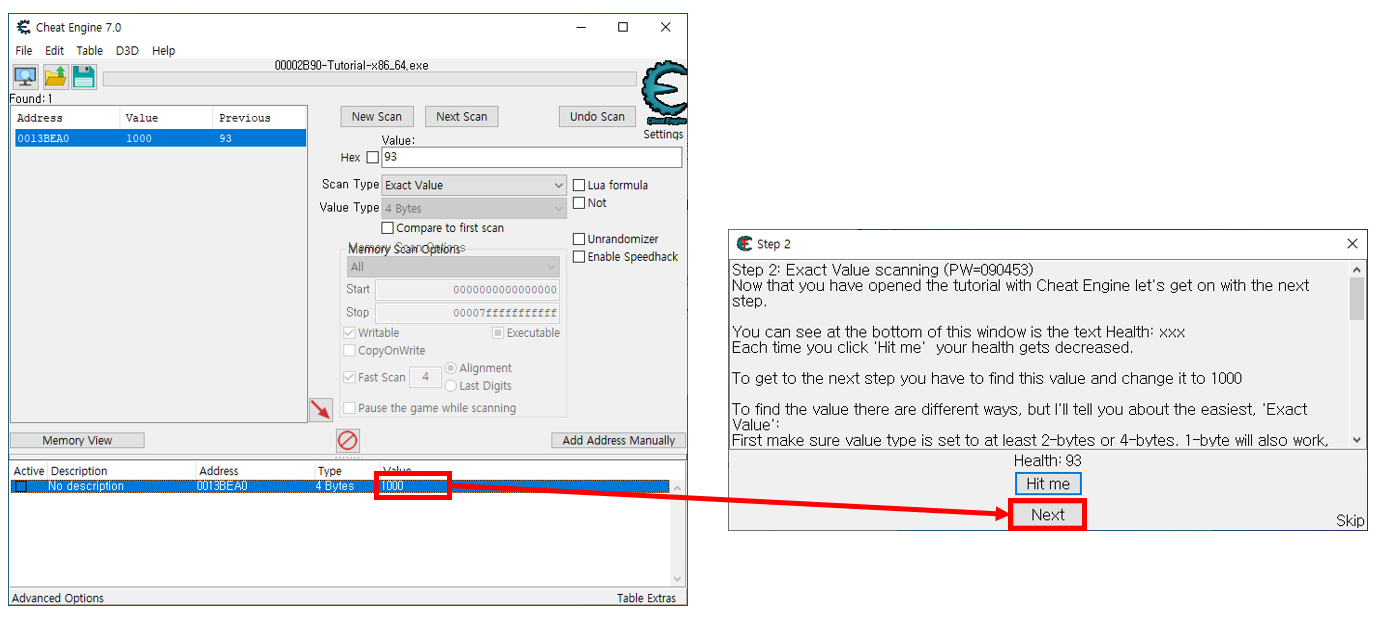The image size is (1384, 626).
Task: Enable Compare to first scan
Action: (388, 228)
